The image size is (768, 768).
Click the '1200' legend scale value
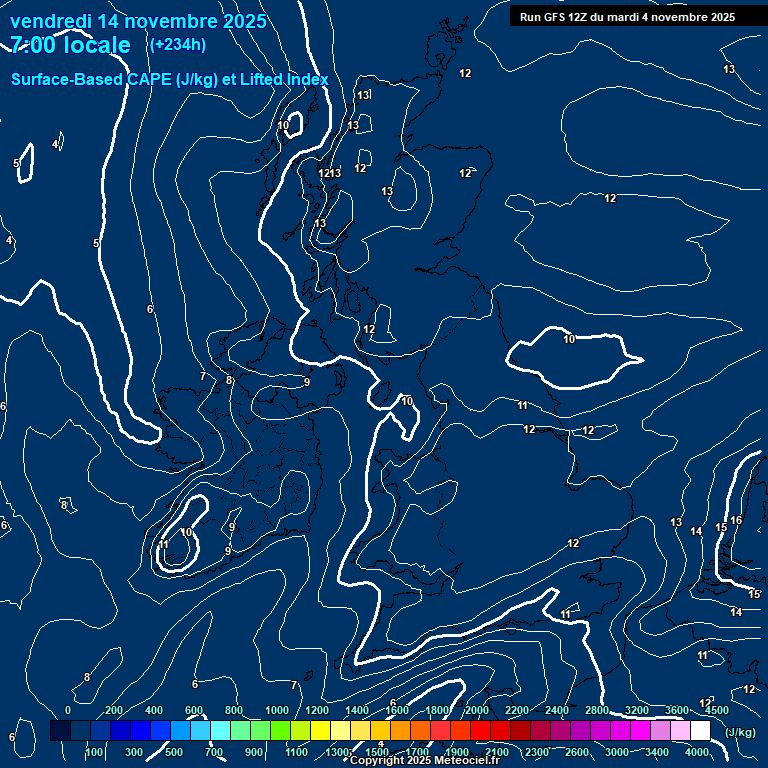(x=317, y=710)
